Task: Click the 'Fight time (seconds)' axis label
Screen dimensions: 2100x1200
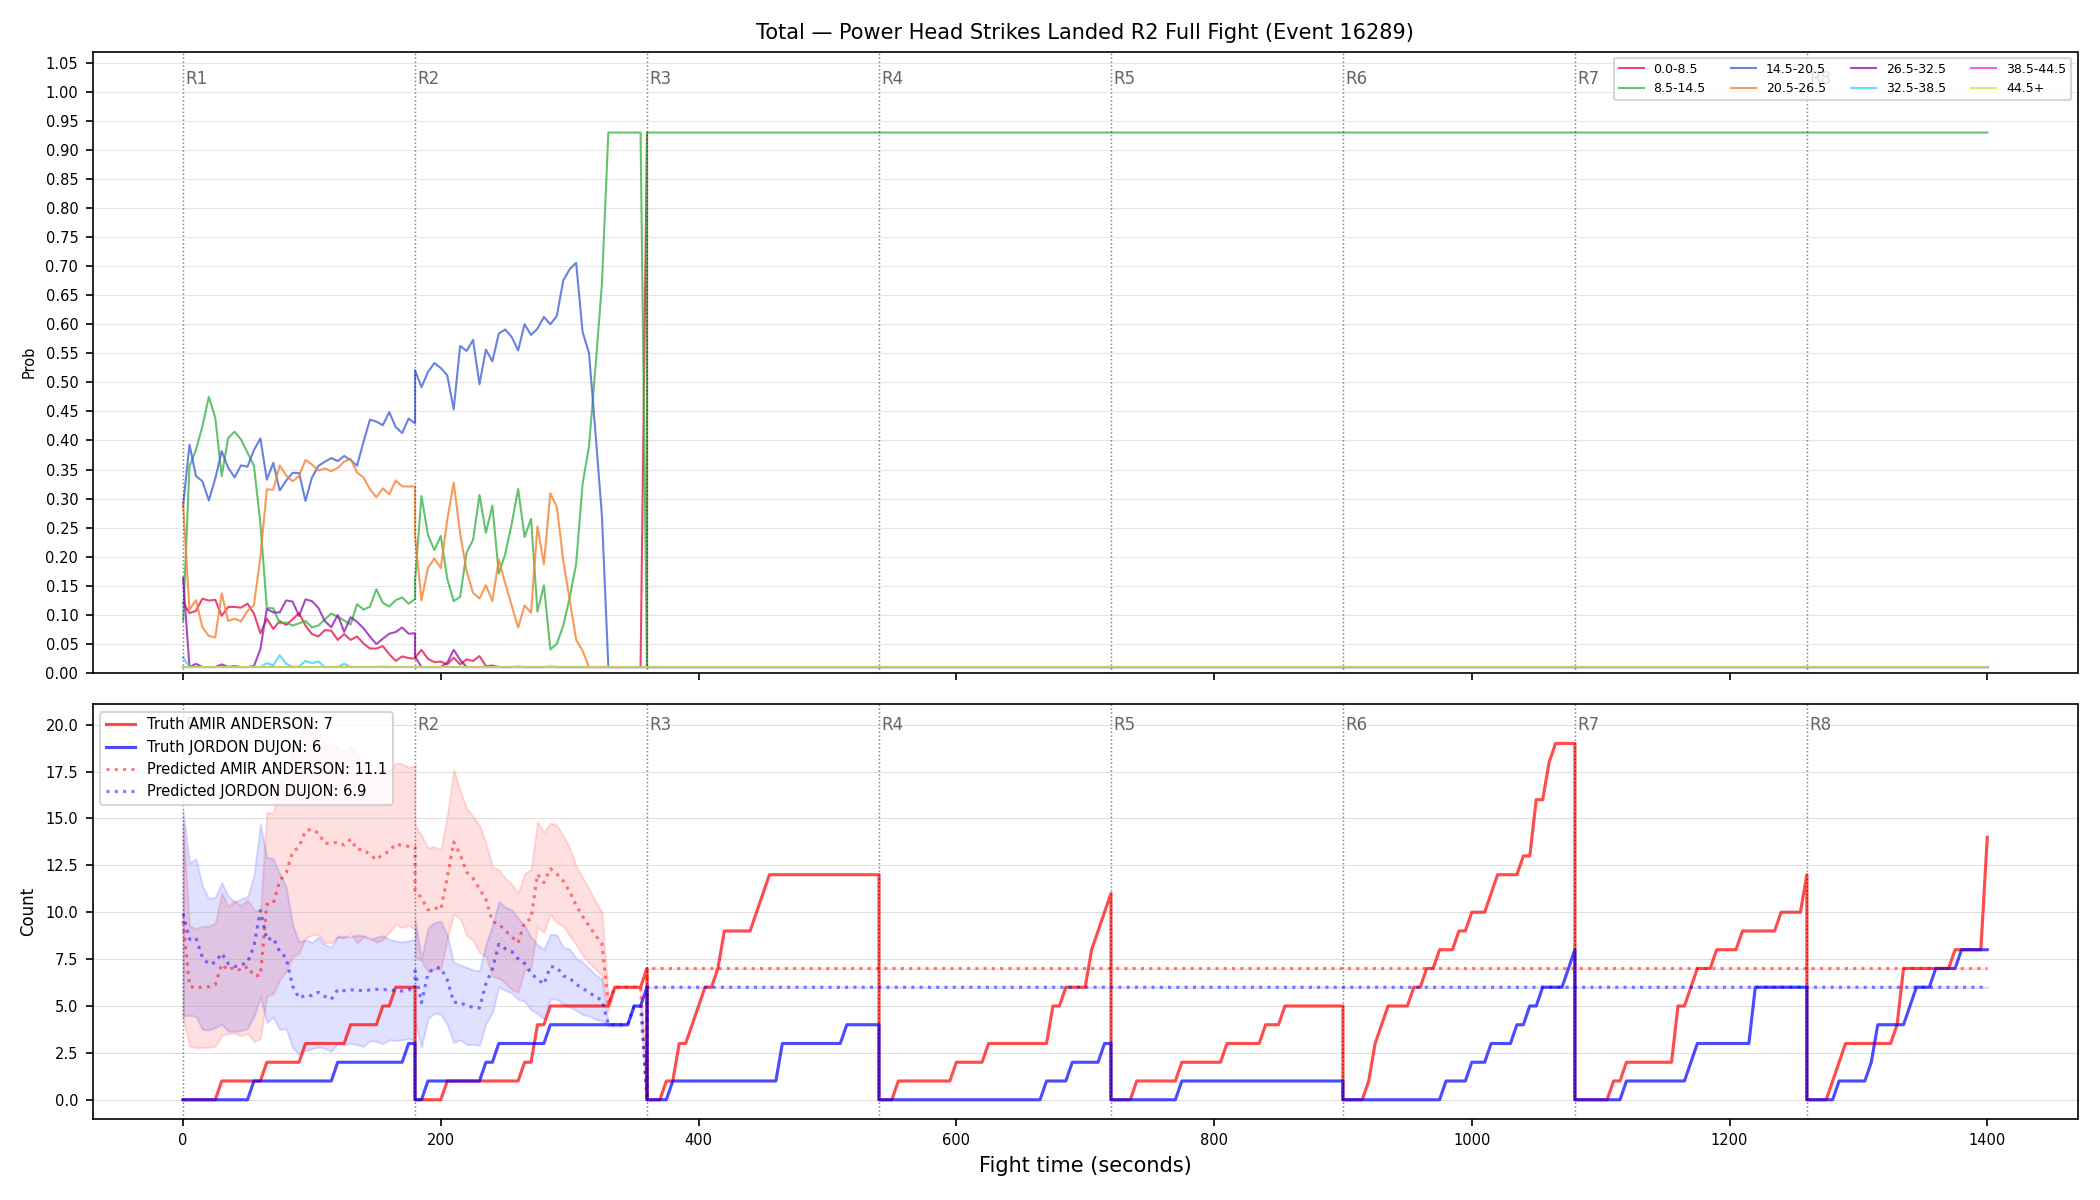Action: (1085, 1165)
